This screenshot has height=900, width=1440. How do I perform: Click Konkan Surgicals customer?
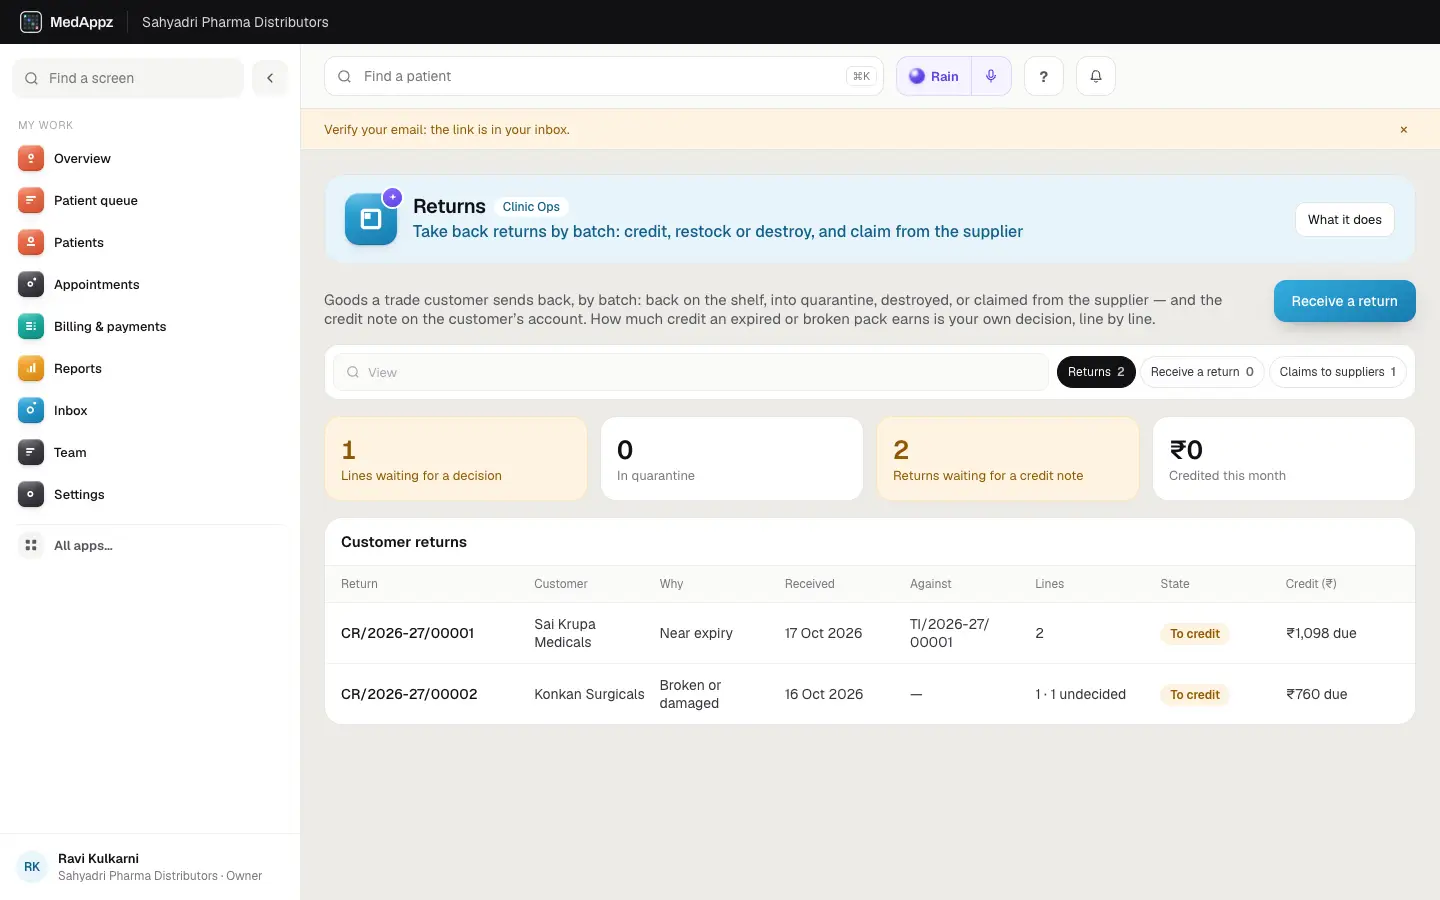point(589,694)
